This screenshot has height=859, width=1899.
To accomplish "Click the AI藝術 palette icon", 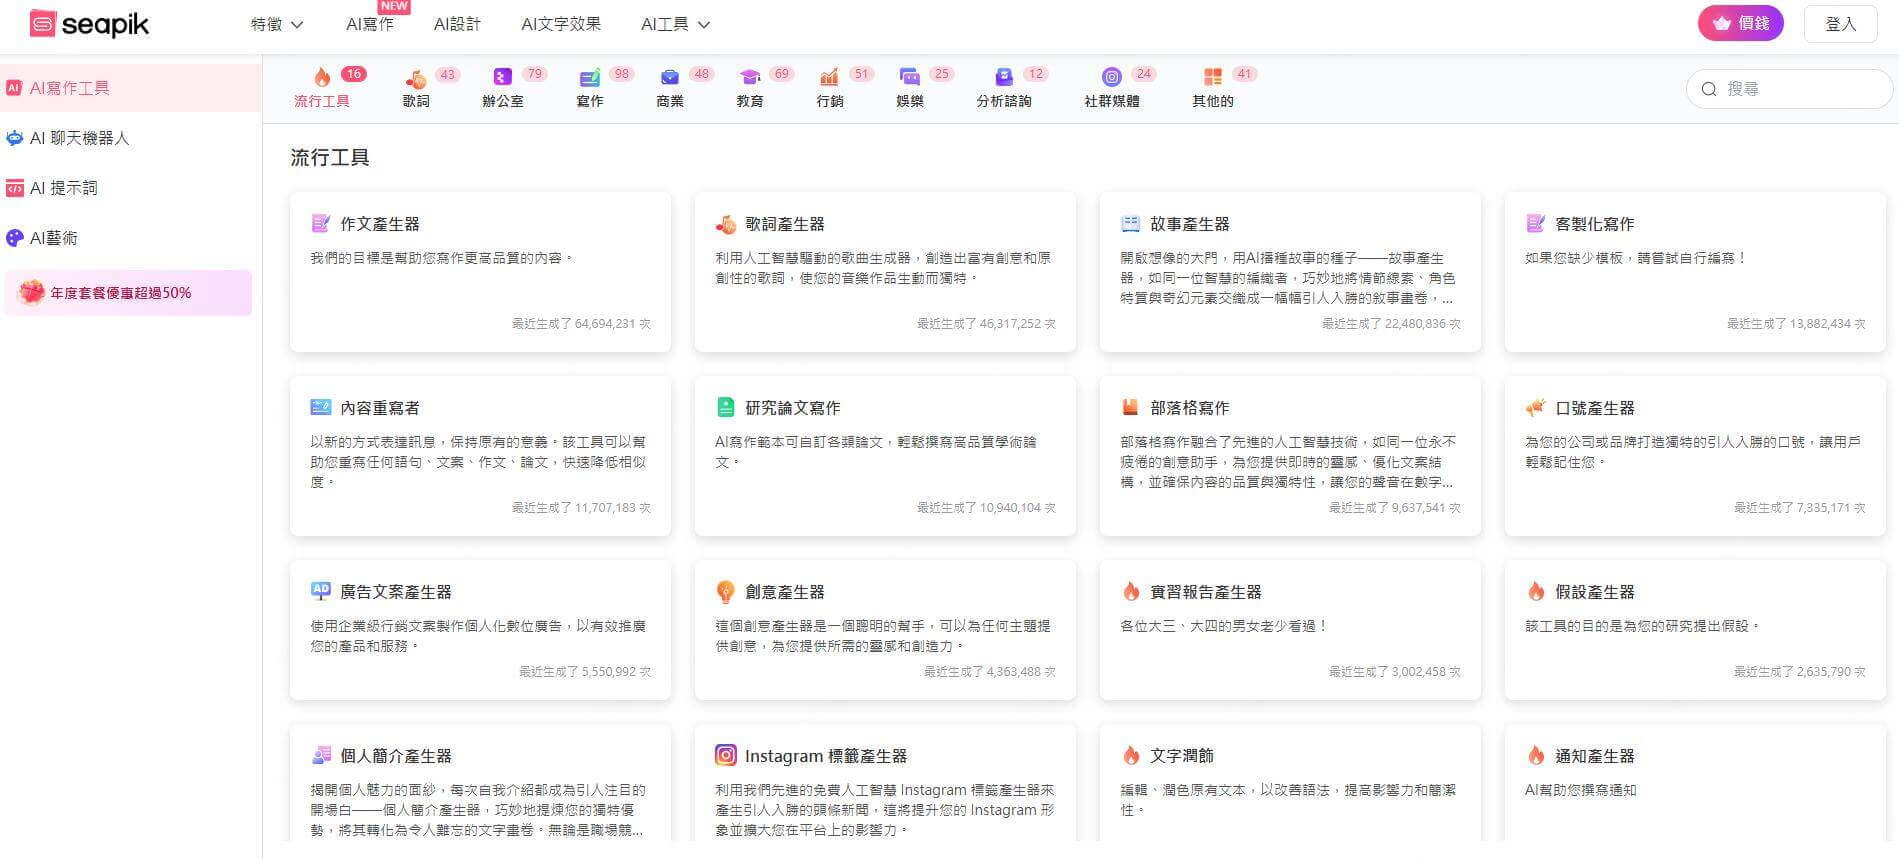I will 14,238.
